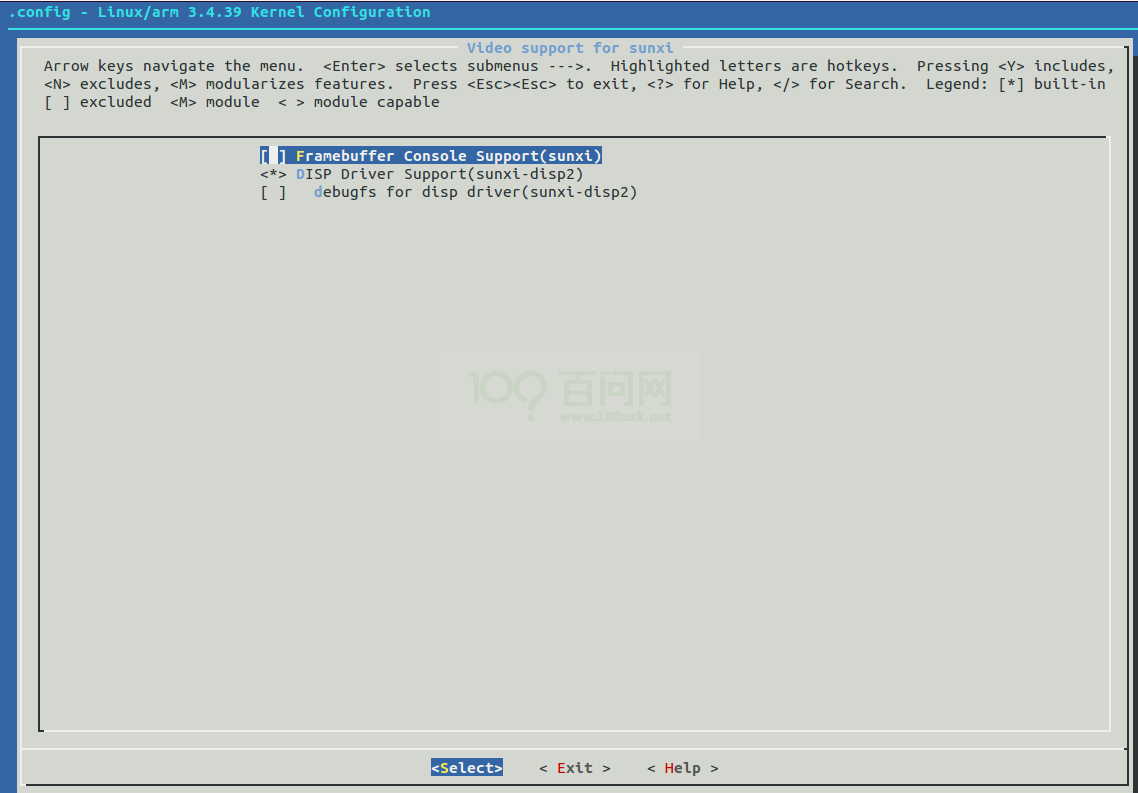Click the <Select> button
This screenshot has height=793, width=1138.
click(466, 767)
